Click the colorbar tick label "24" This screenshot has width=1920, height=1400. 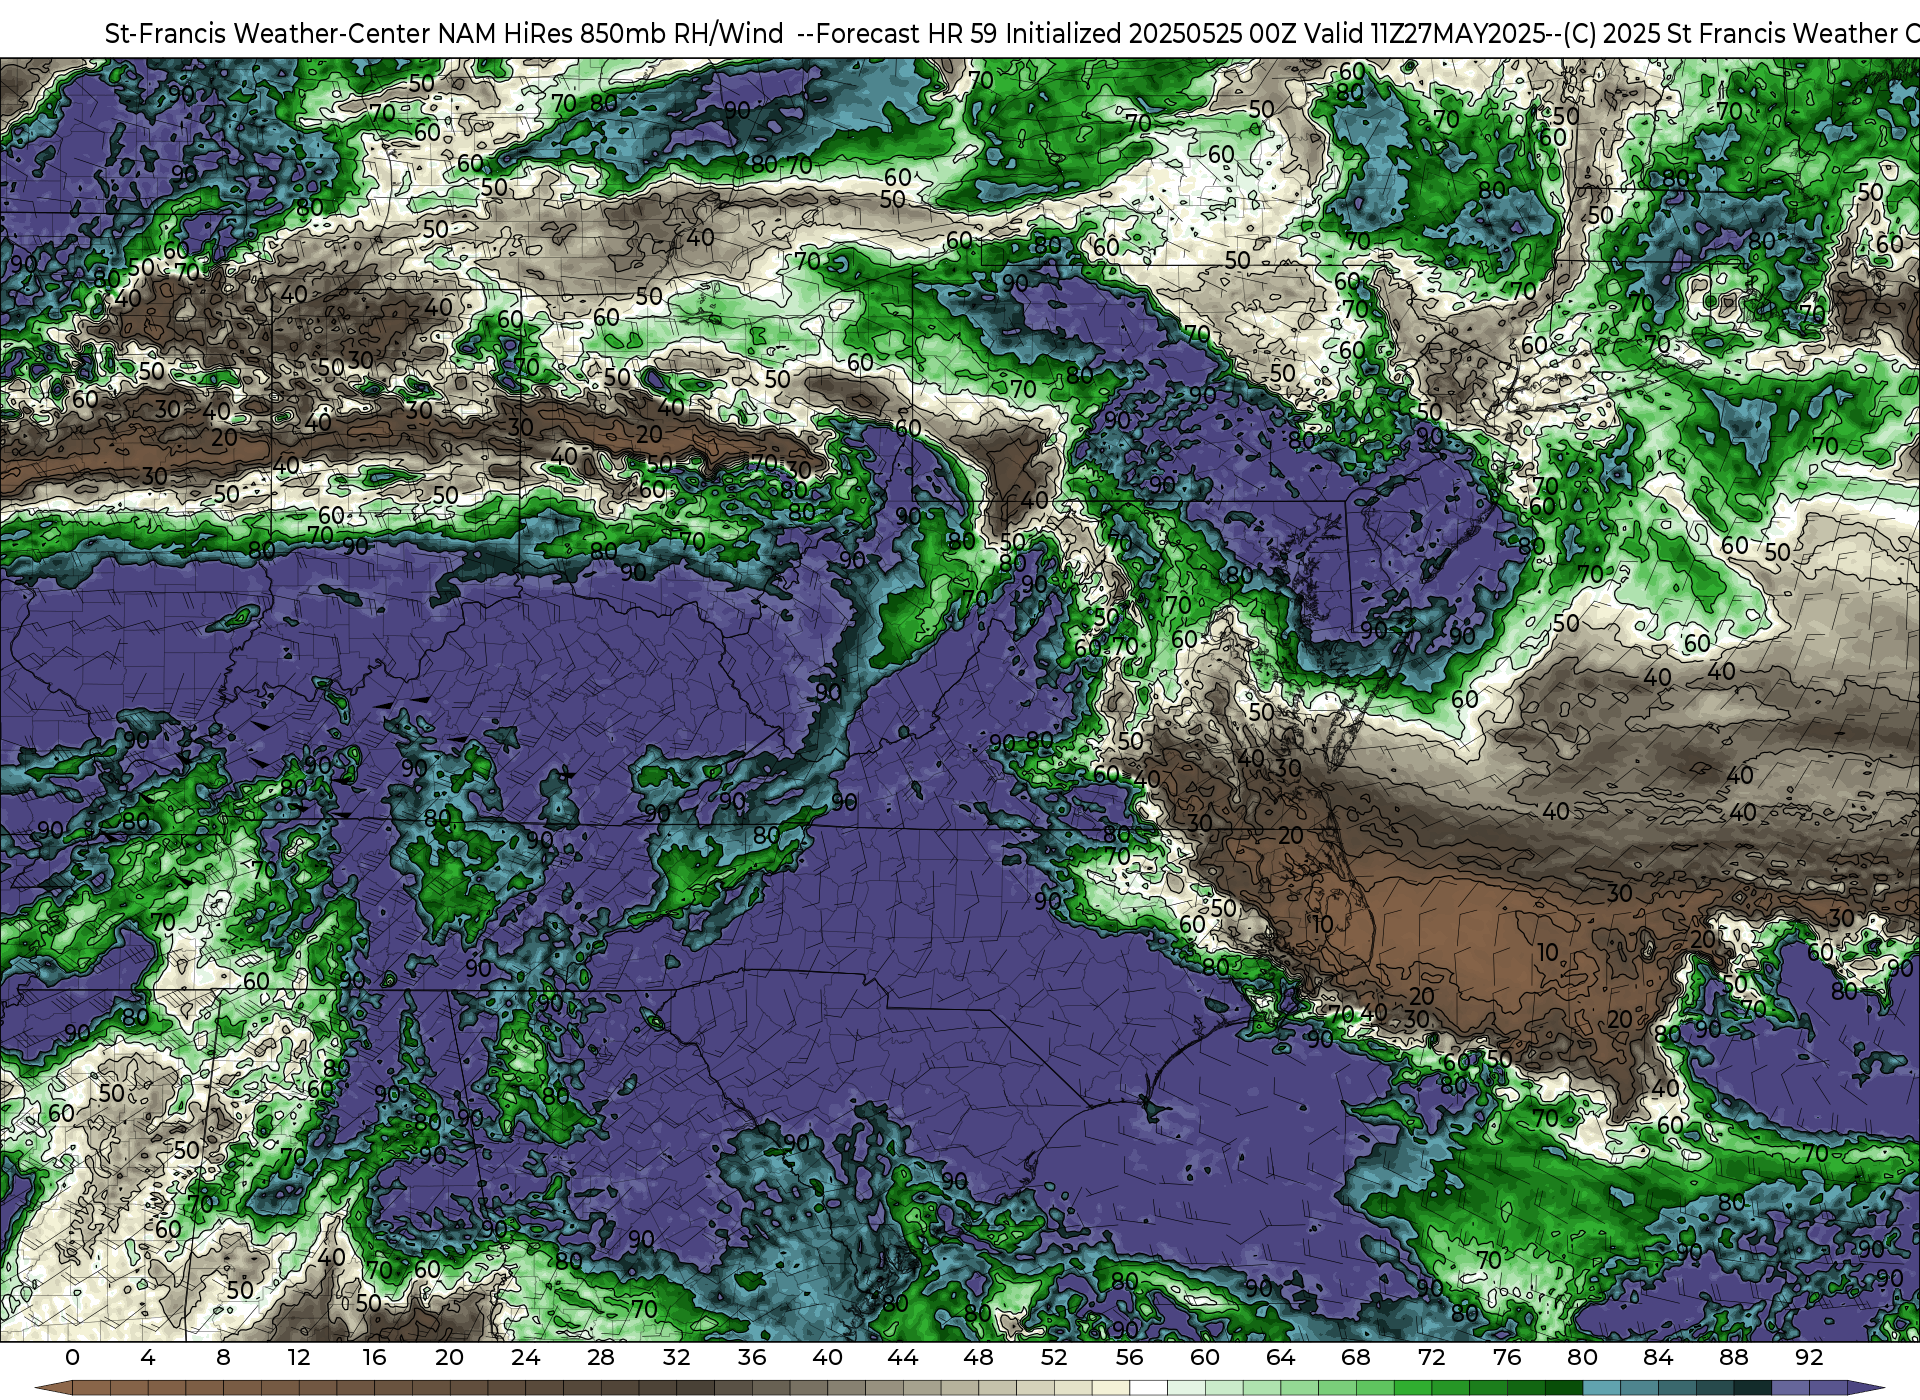click(525, 1357)
